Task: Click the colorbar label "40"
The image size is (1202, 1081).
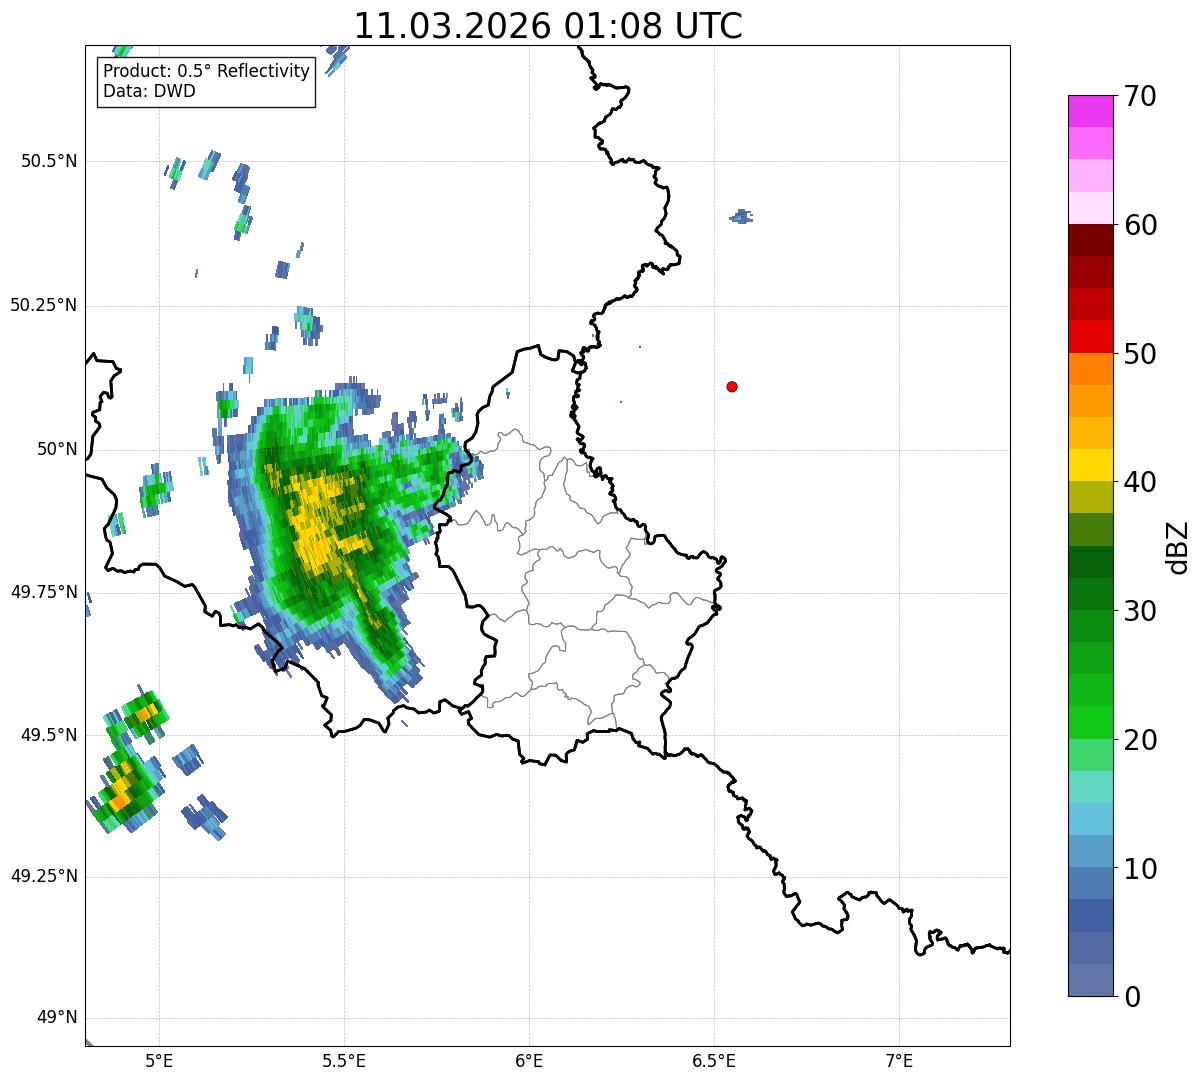Action: point(1141,482)
